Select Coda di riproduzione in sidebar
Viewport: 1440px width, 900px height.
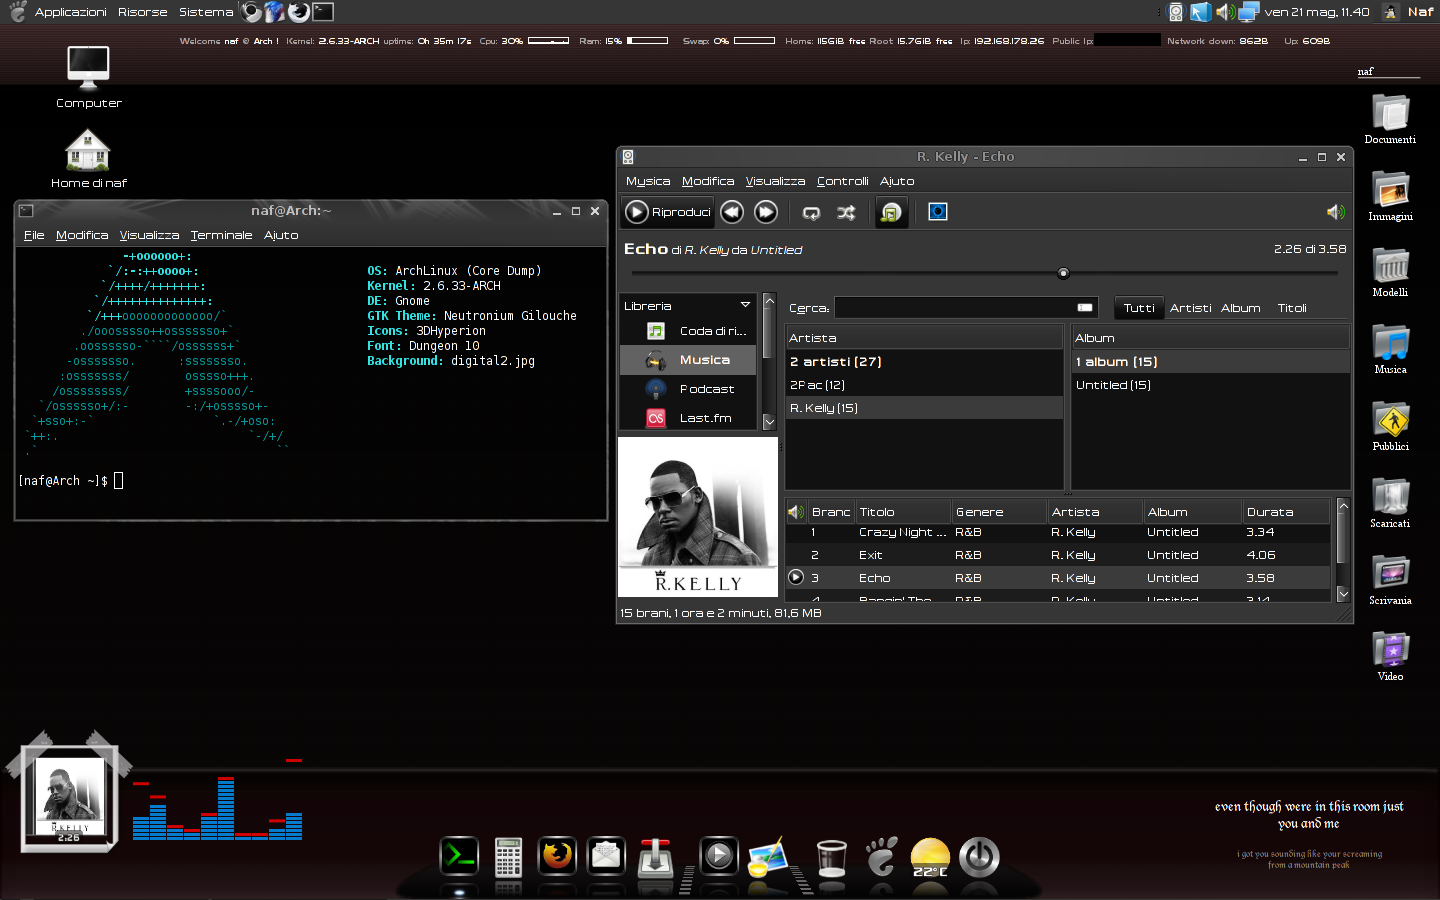pos(688,331)
